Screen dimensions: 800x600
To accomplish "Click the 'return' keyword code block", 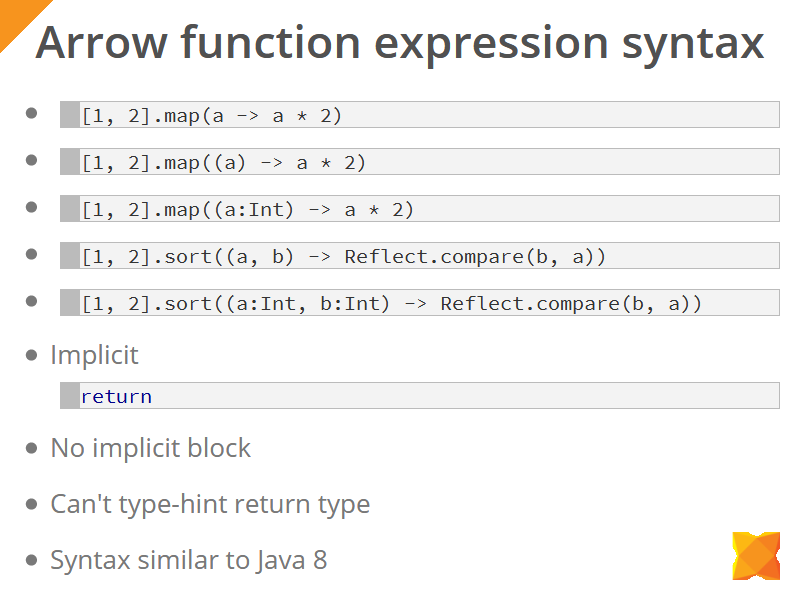I will point(116,396).
